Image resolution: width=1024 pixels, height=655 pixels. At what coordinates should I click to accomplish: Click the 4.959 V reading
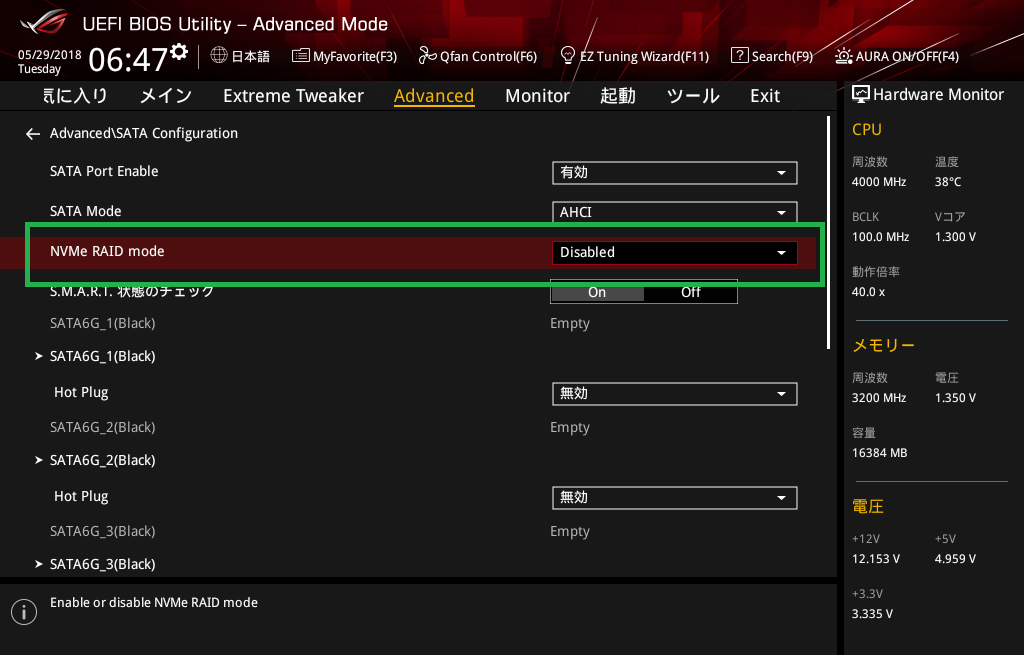(x=955, y=559)
